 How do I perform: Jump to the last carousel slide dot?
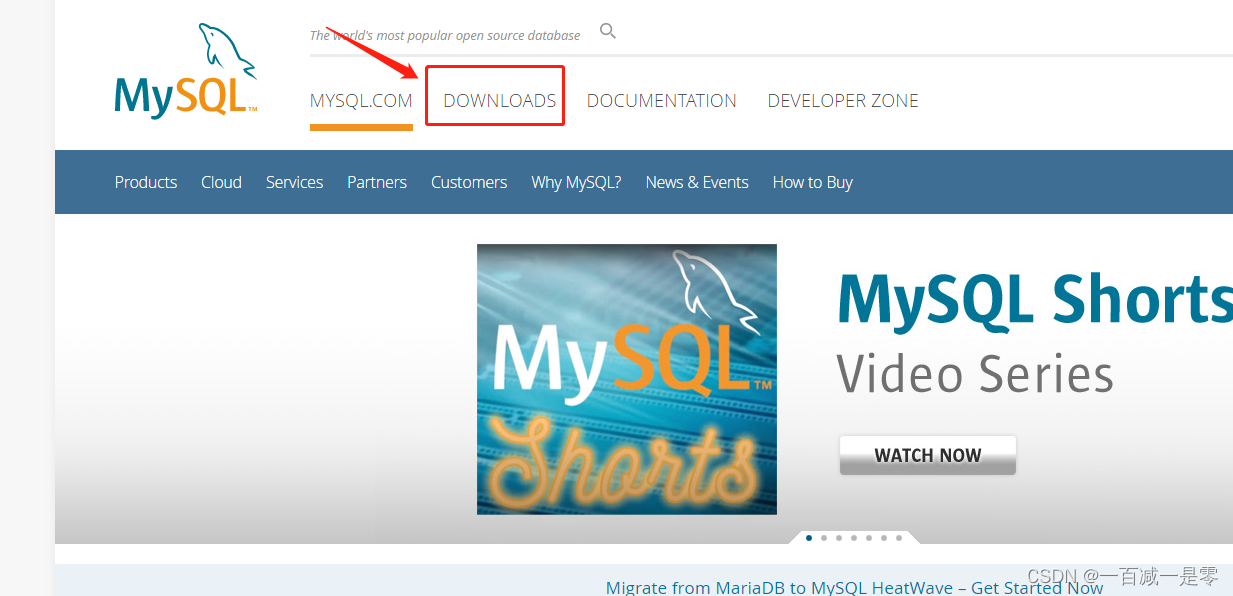tap(899, 538)
